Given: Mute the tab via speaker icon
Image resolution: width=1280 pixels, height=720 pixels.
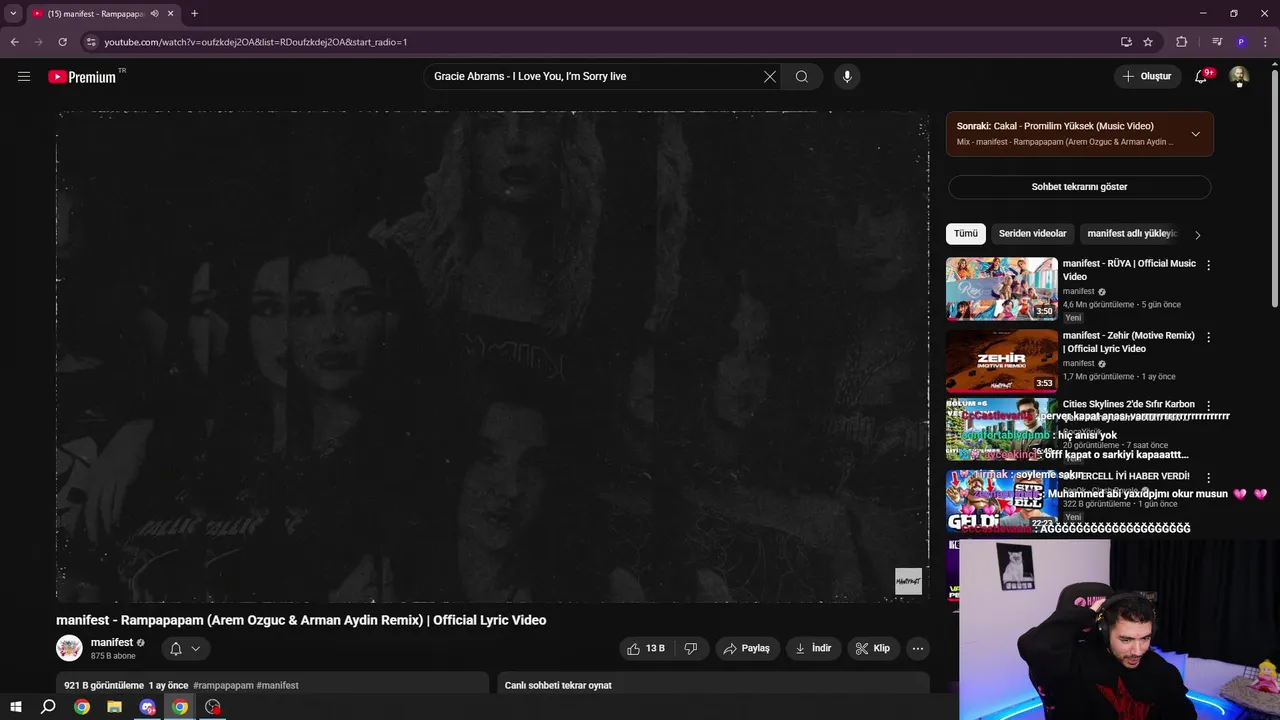Looking at the screenshot, I should pos(154,14).
